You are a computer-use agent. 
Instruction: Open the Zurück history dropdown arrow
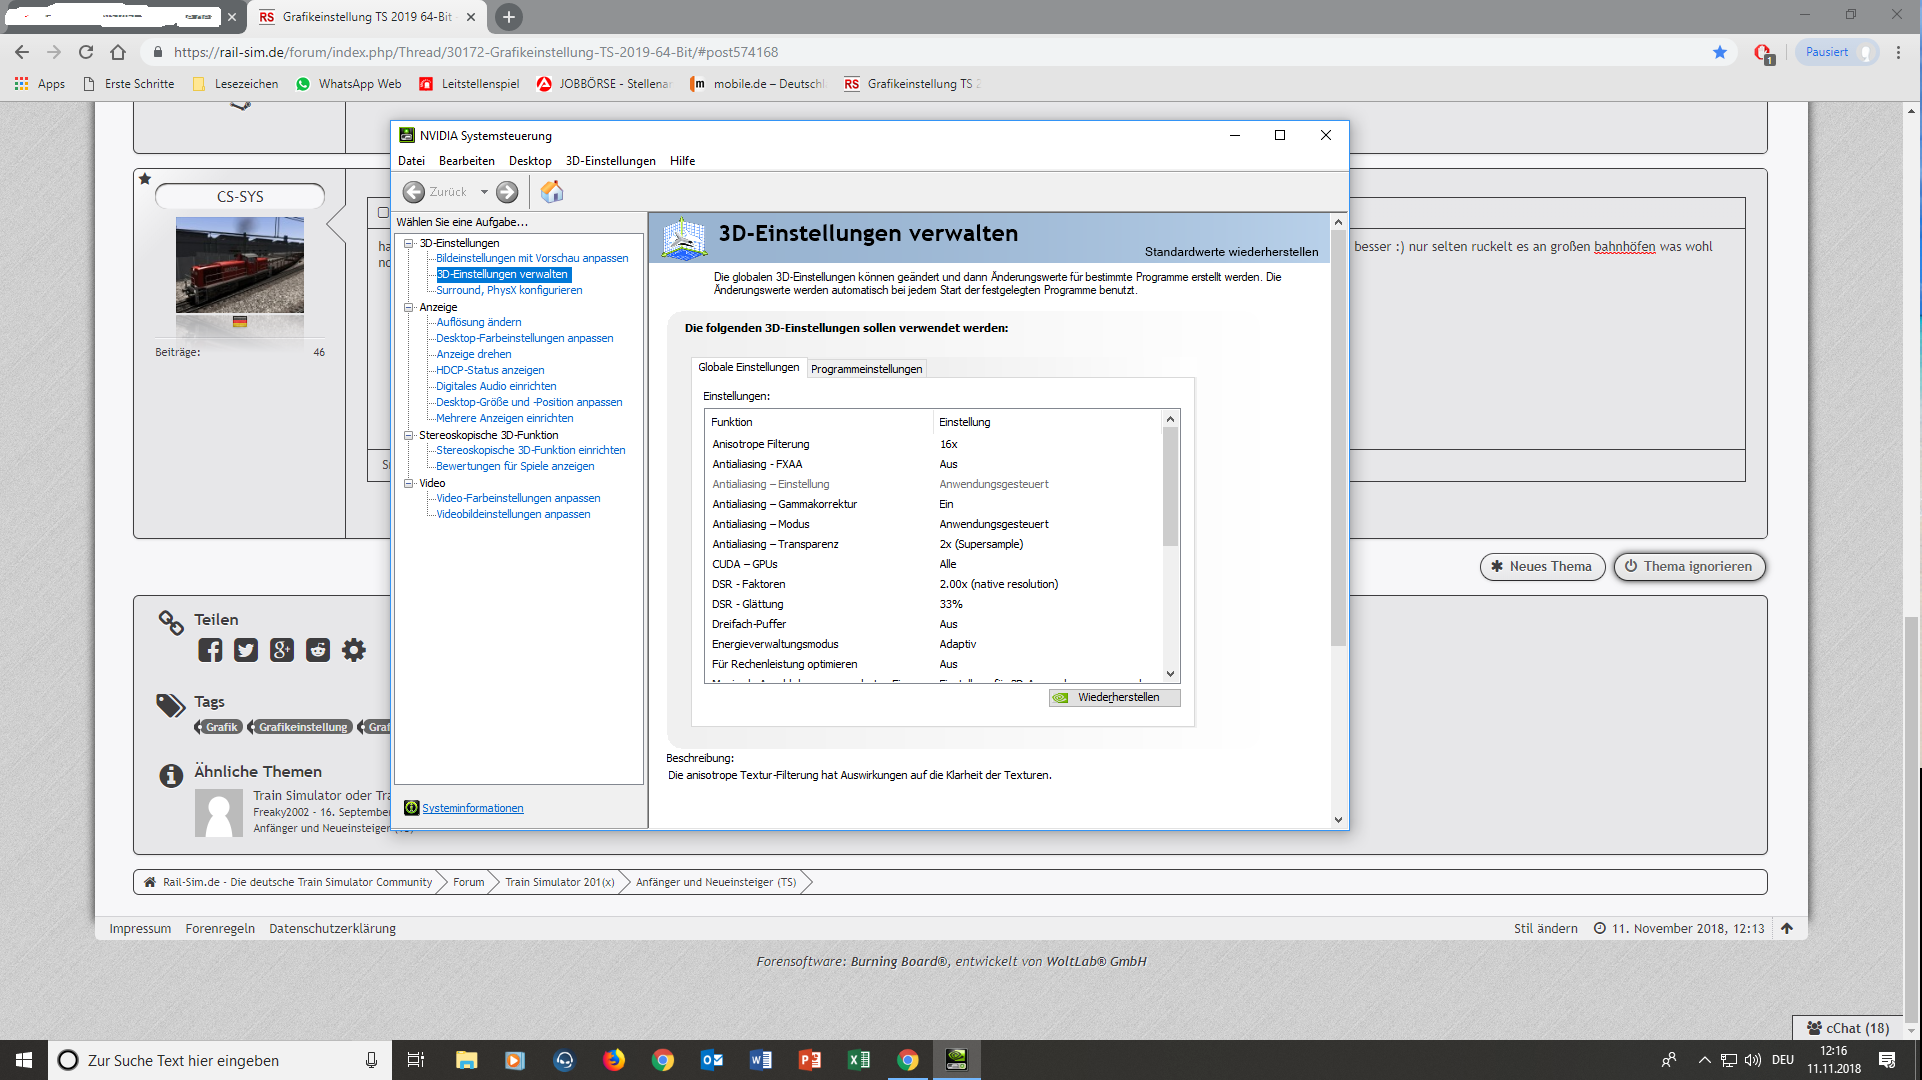[484, 192]
